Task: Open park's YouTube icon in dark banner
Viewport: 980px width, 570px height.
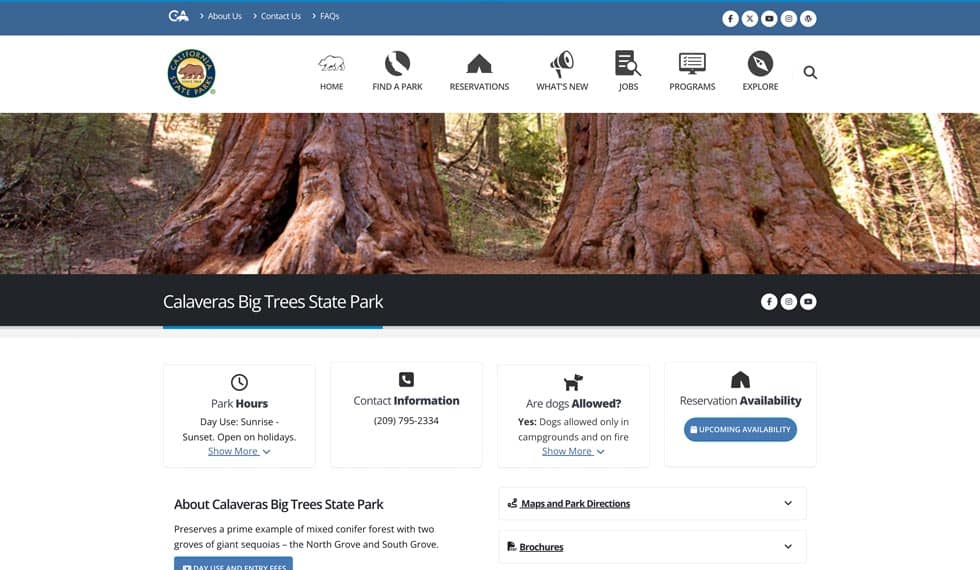Action: 808,302
